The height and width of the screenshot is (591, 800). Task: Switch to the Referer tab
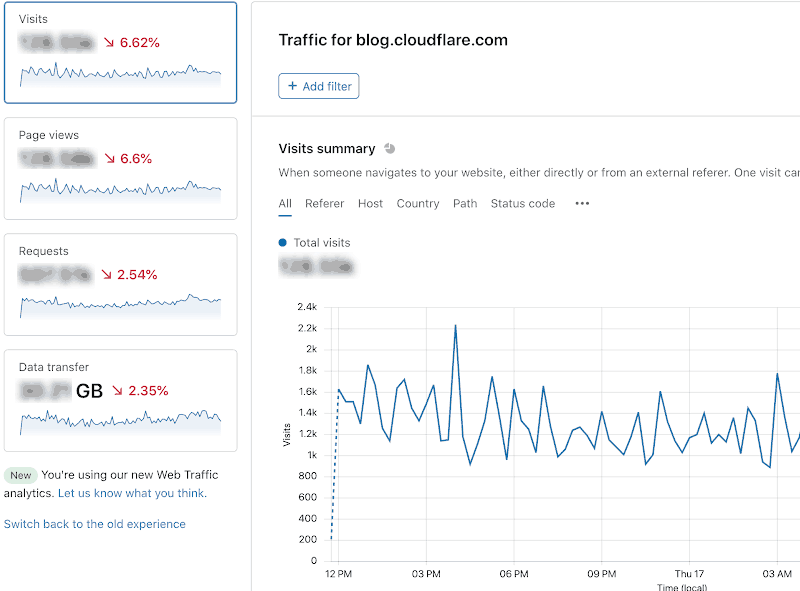324,203
